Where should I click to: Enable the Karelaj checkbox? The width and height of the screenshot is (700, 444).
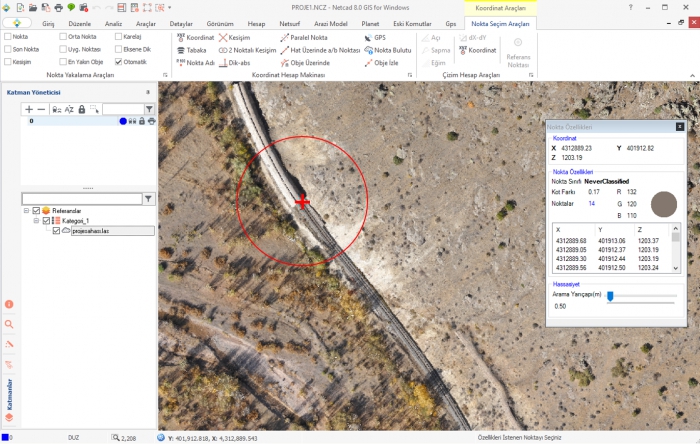click(x=118, y=36)
